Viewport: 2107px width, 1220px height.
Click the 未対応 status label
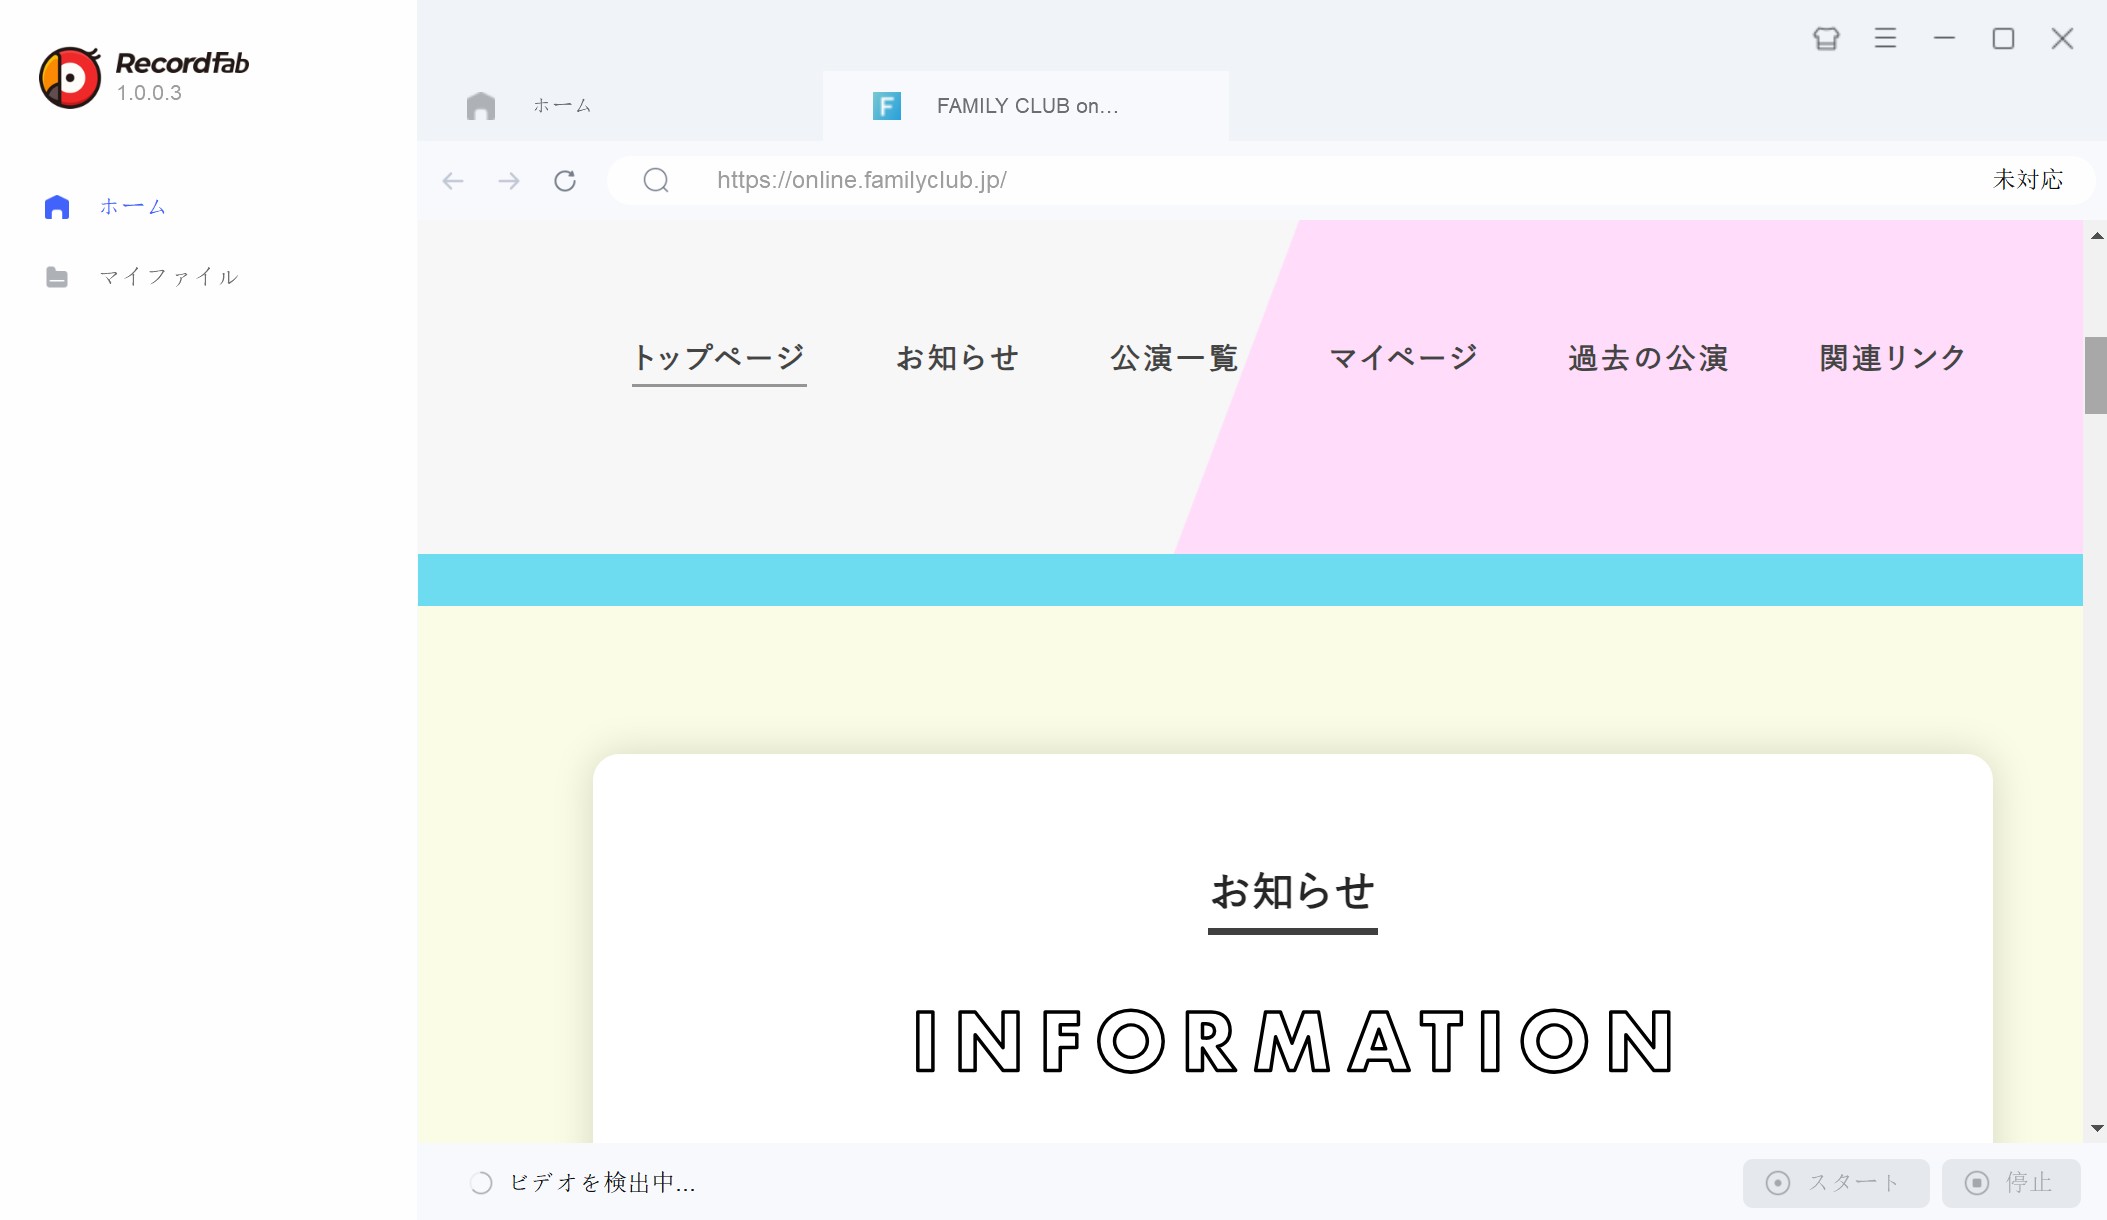point(2028,180)
